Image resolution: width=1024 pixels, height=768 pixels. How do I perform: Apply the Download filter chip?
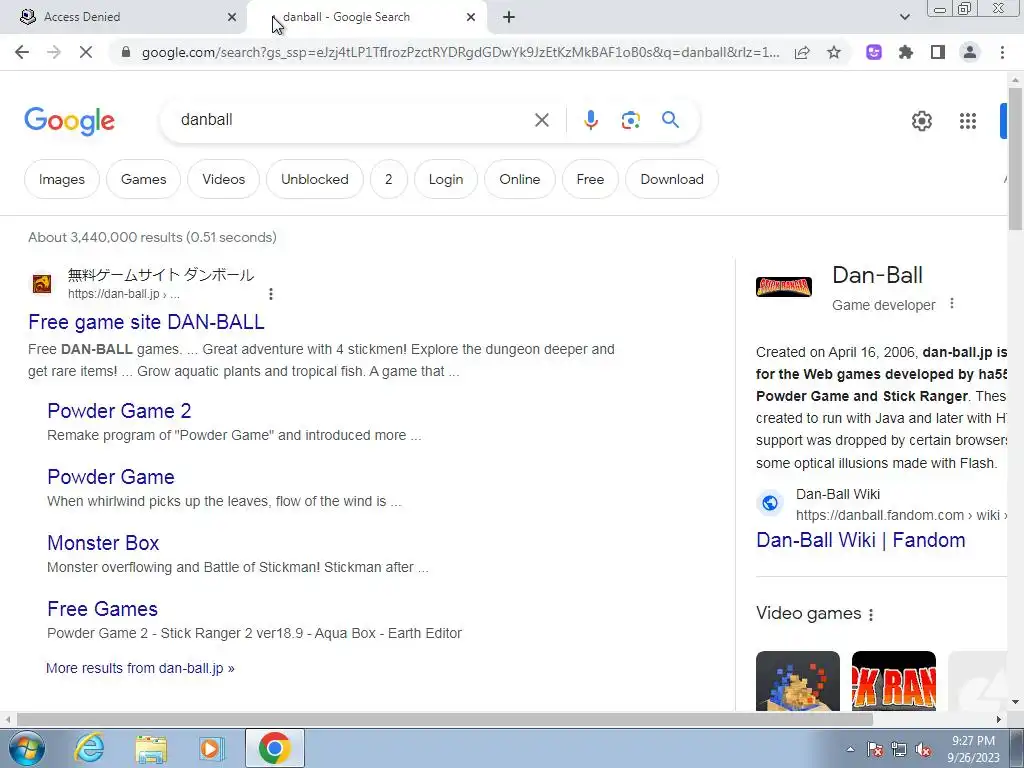pos(672,179)
